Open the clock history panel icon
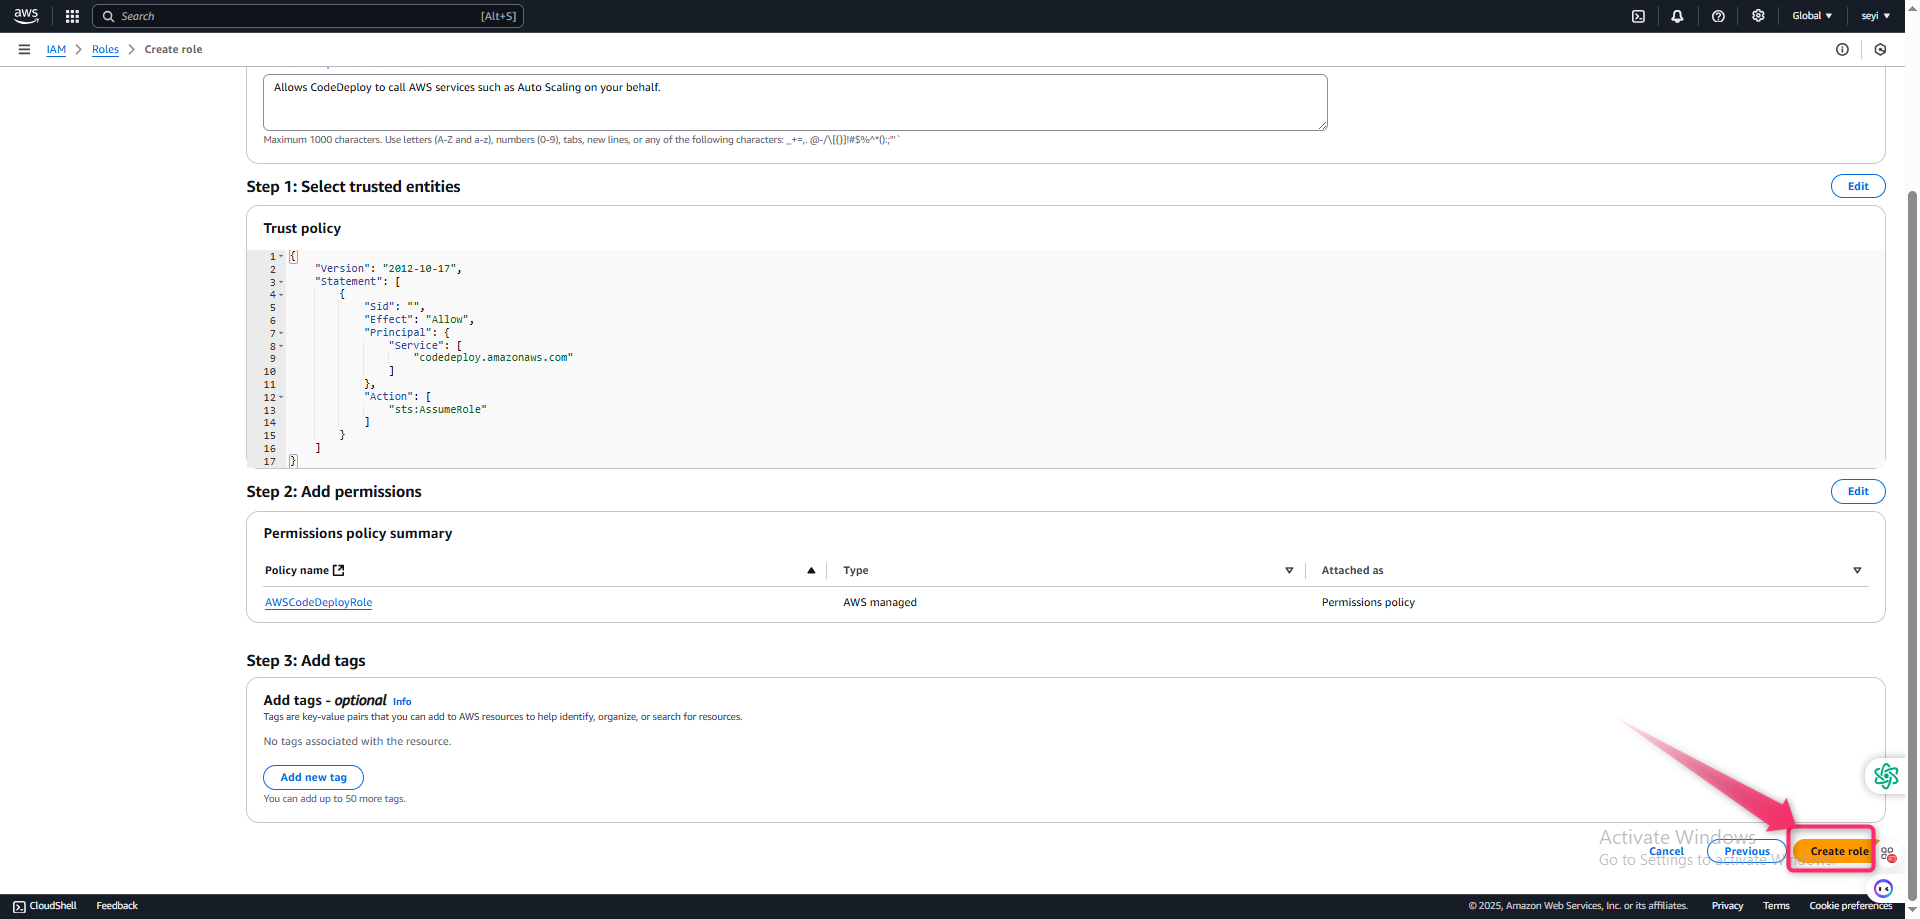This screenshot has width=1920, height=919. pos(1880,49)
